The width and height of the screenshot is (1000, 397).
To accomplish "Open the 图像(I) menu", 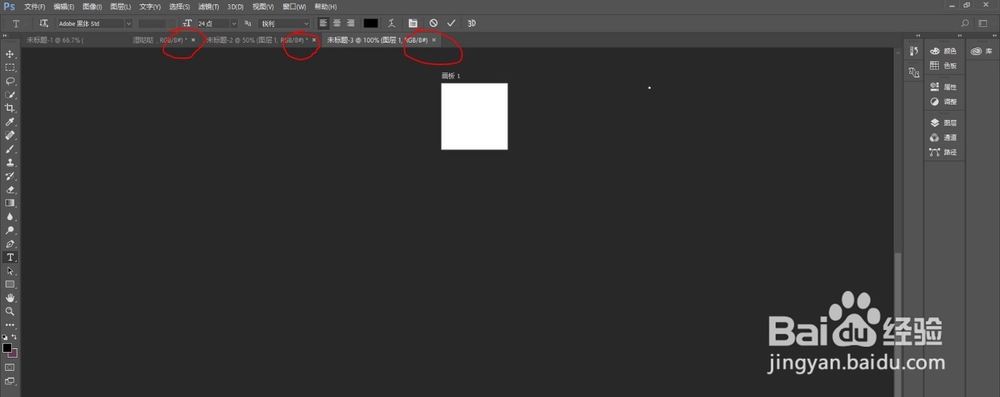I will [92, 6].
